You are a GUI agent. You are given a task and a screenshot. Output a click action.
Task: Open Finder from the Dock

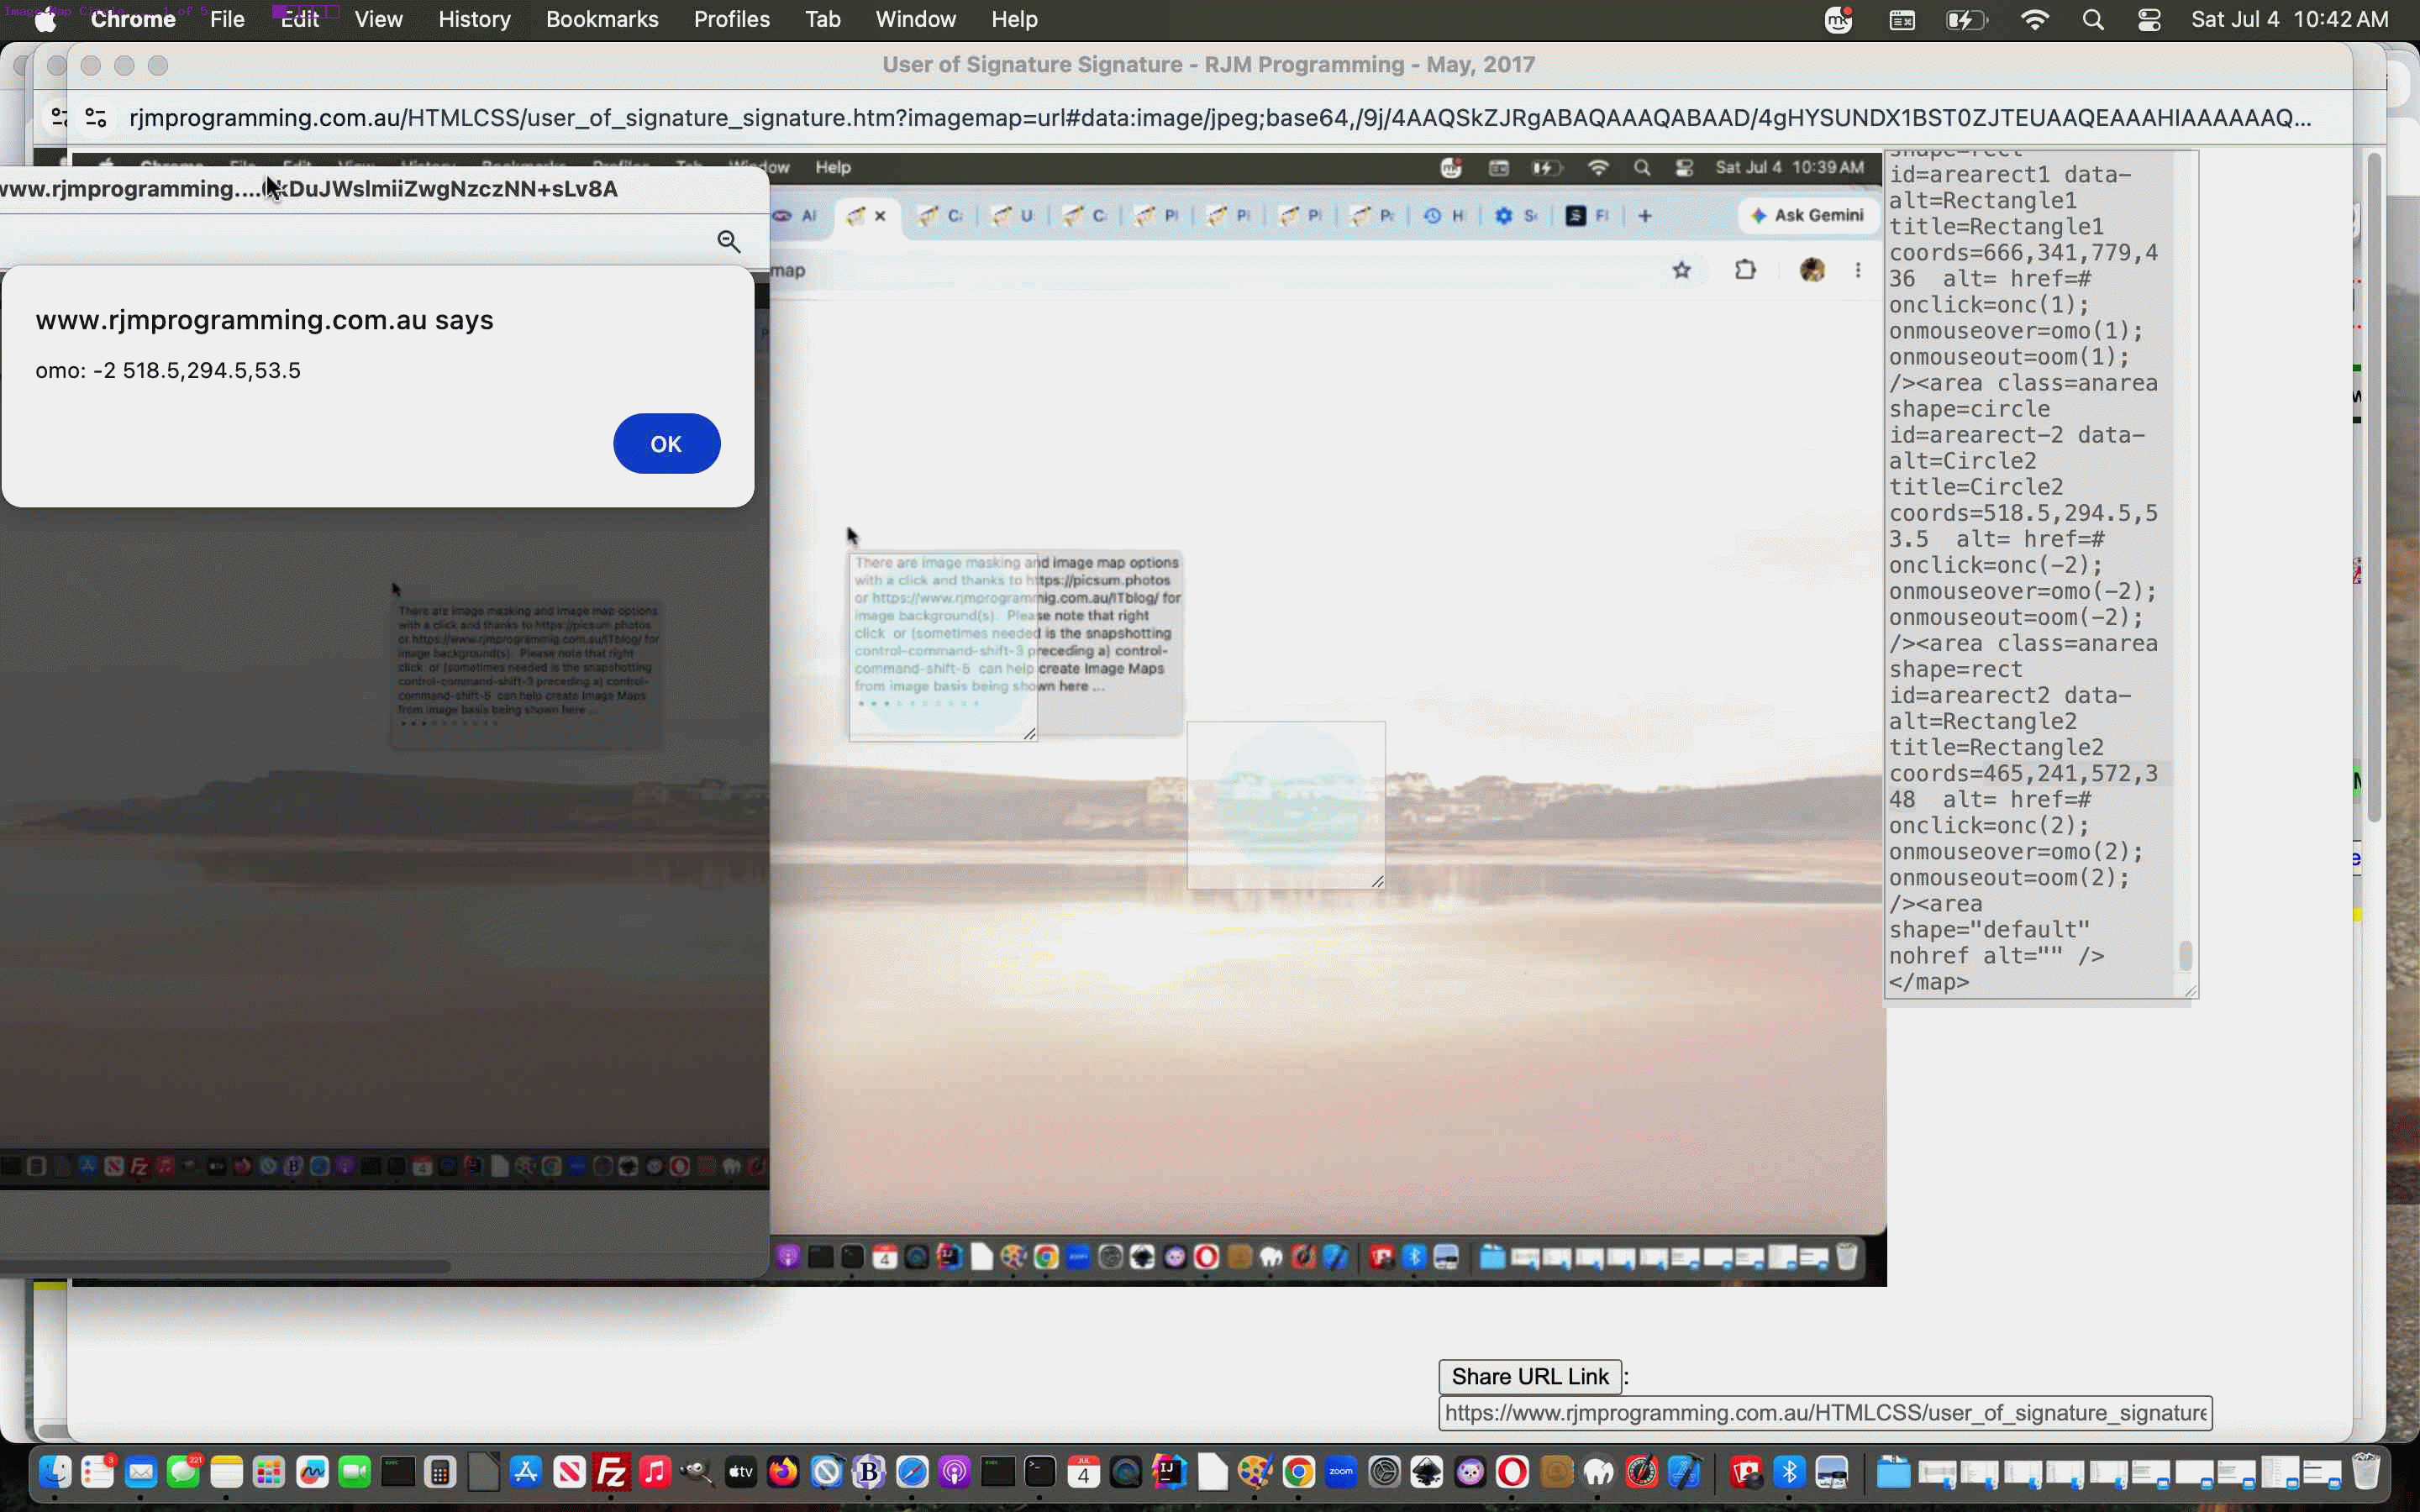55,1472
